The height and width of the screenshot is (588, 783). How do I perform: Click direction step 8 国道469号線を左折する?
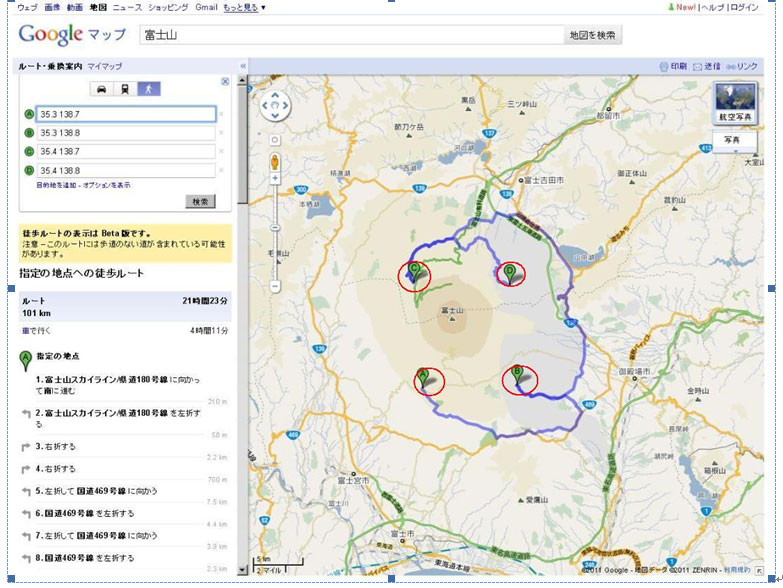point(85,558)
